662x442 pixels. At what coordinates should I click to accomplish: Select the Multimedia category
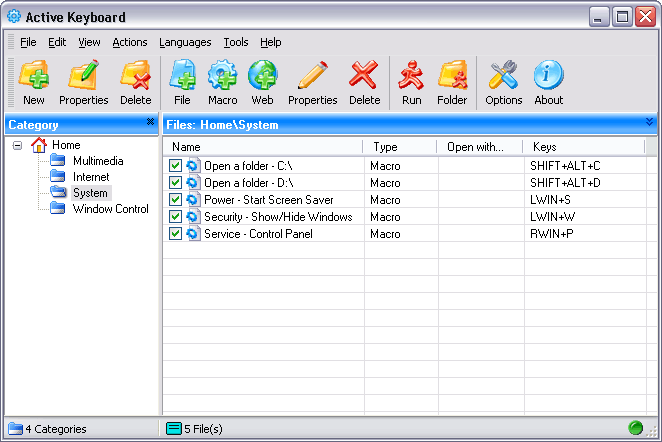(x=98, y=161)
